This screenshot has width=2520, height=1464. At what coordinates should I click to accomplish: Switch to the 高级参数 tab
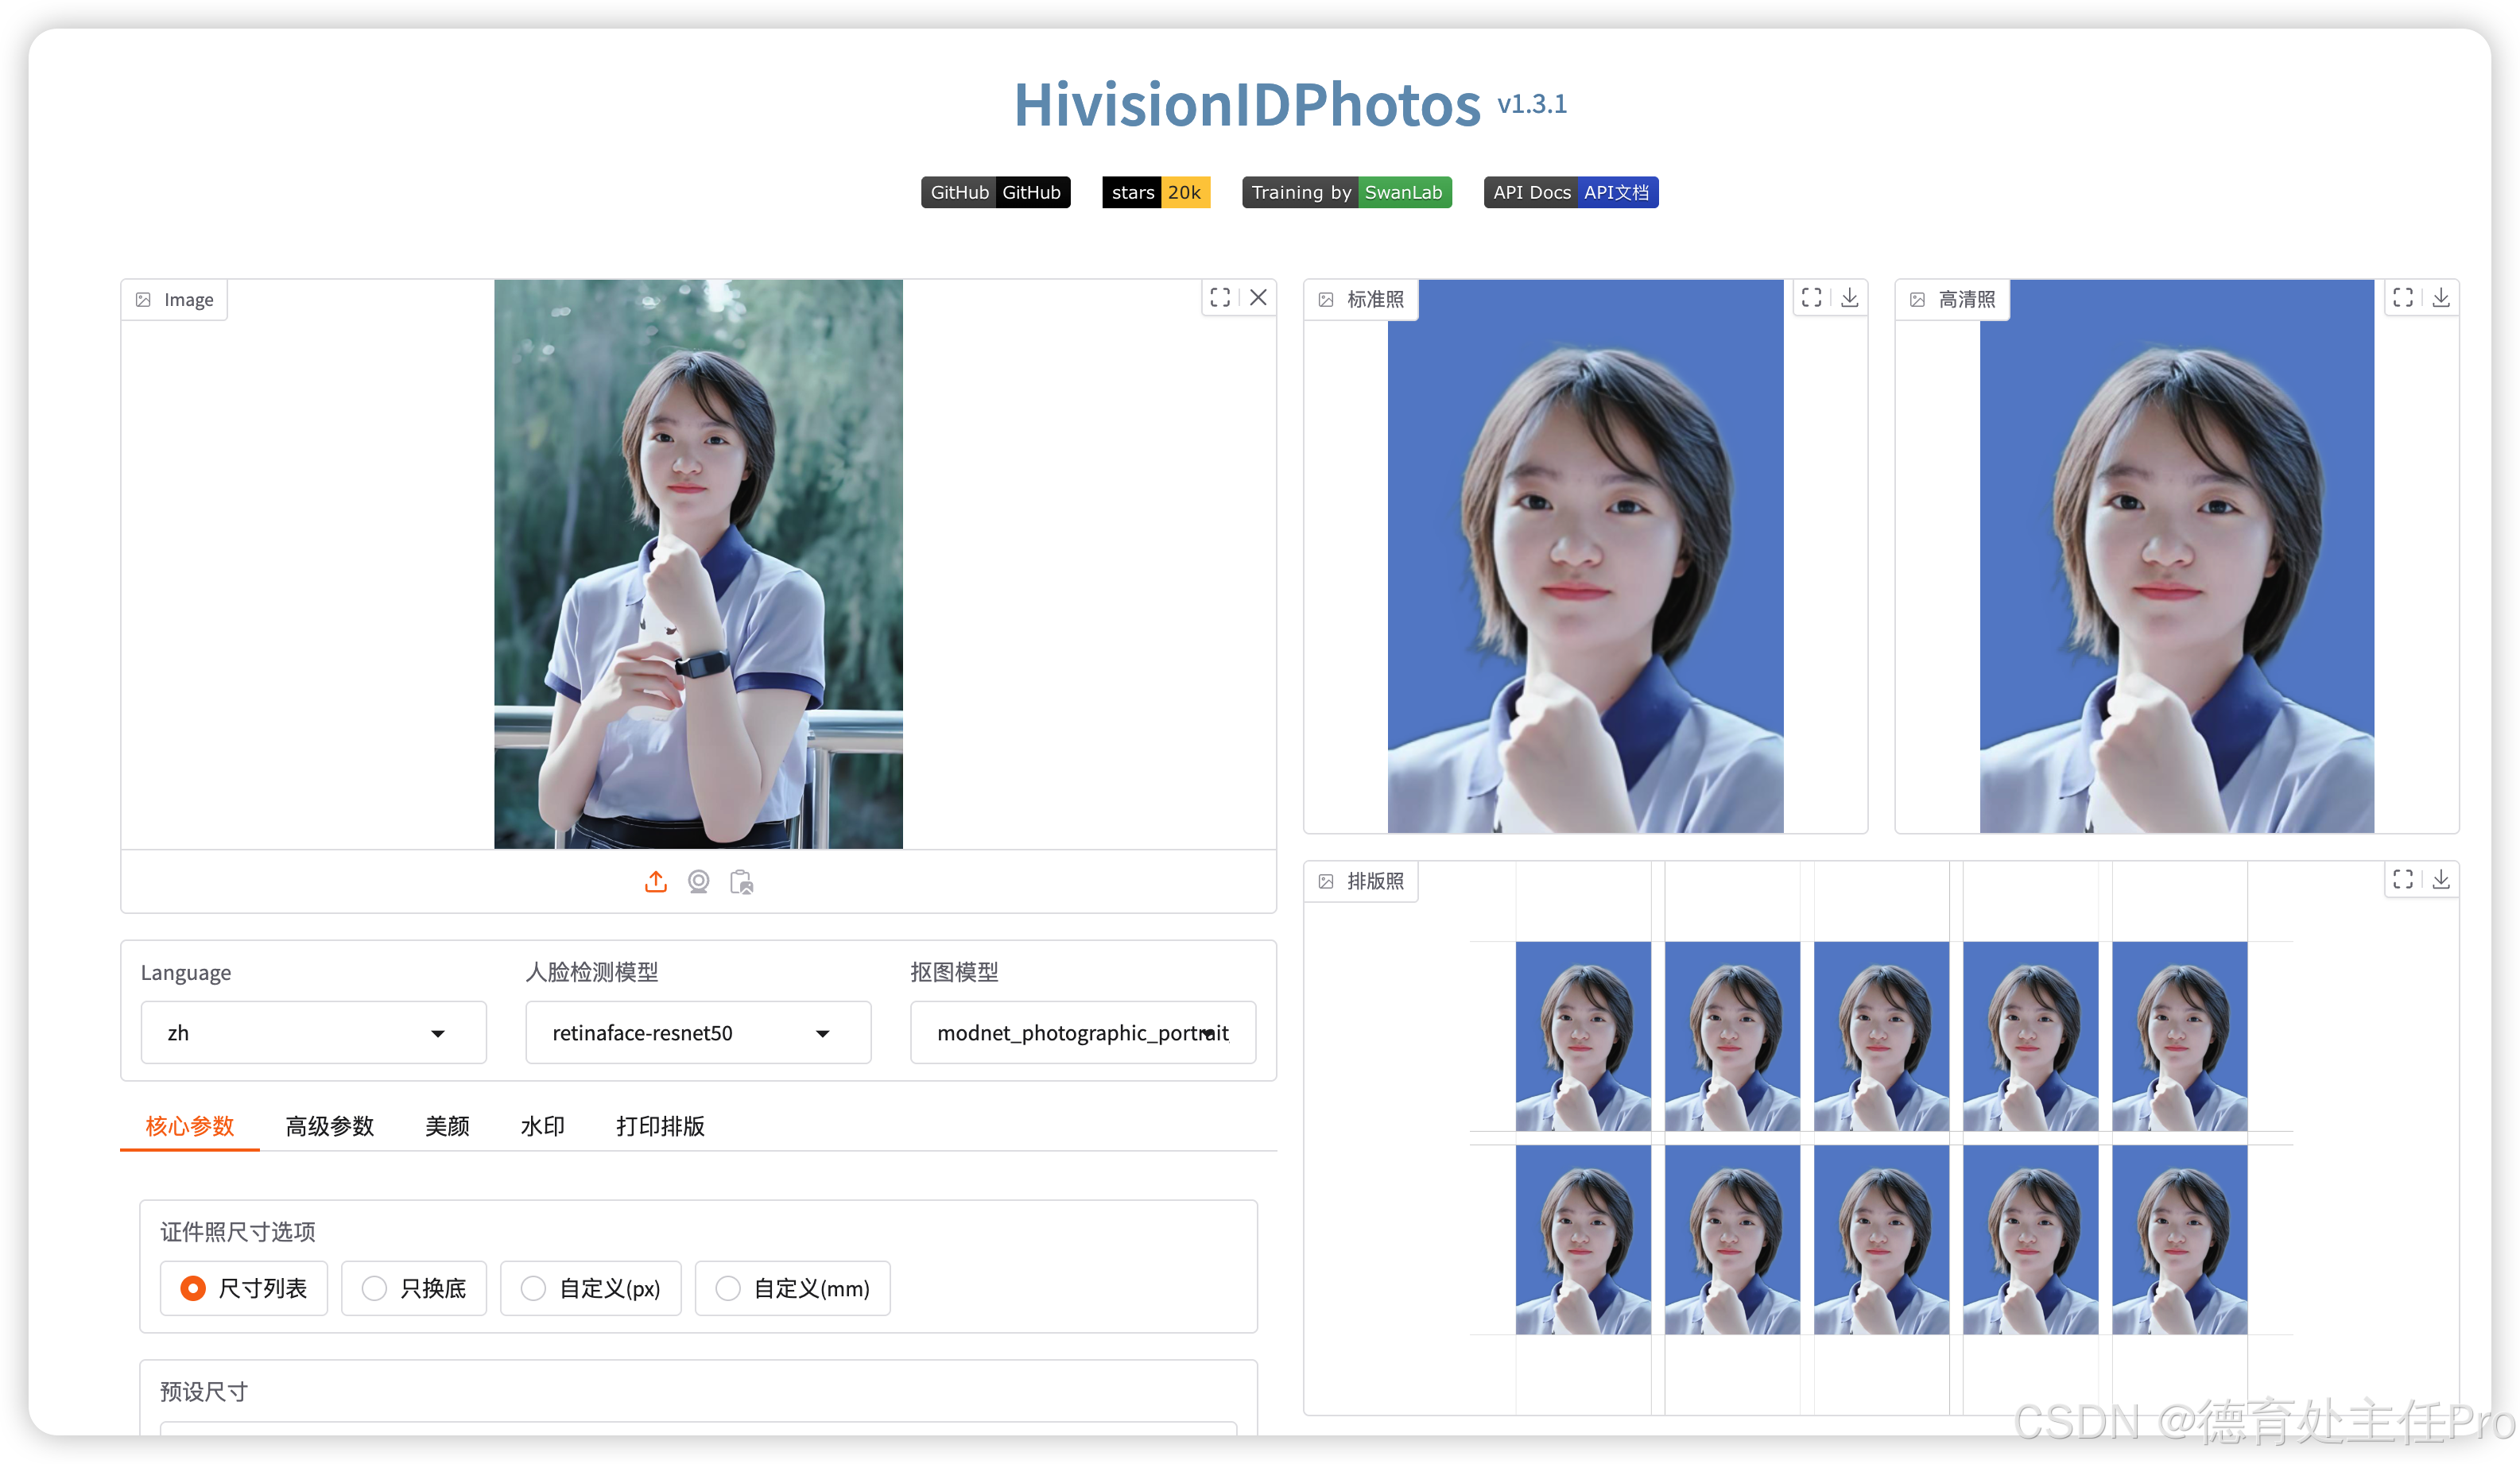329,1126
